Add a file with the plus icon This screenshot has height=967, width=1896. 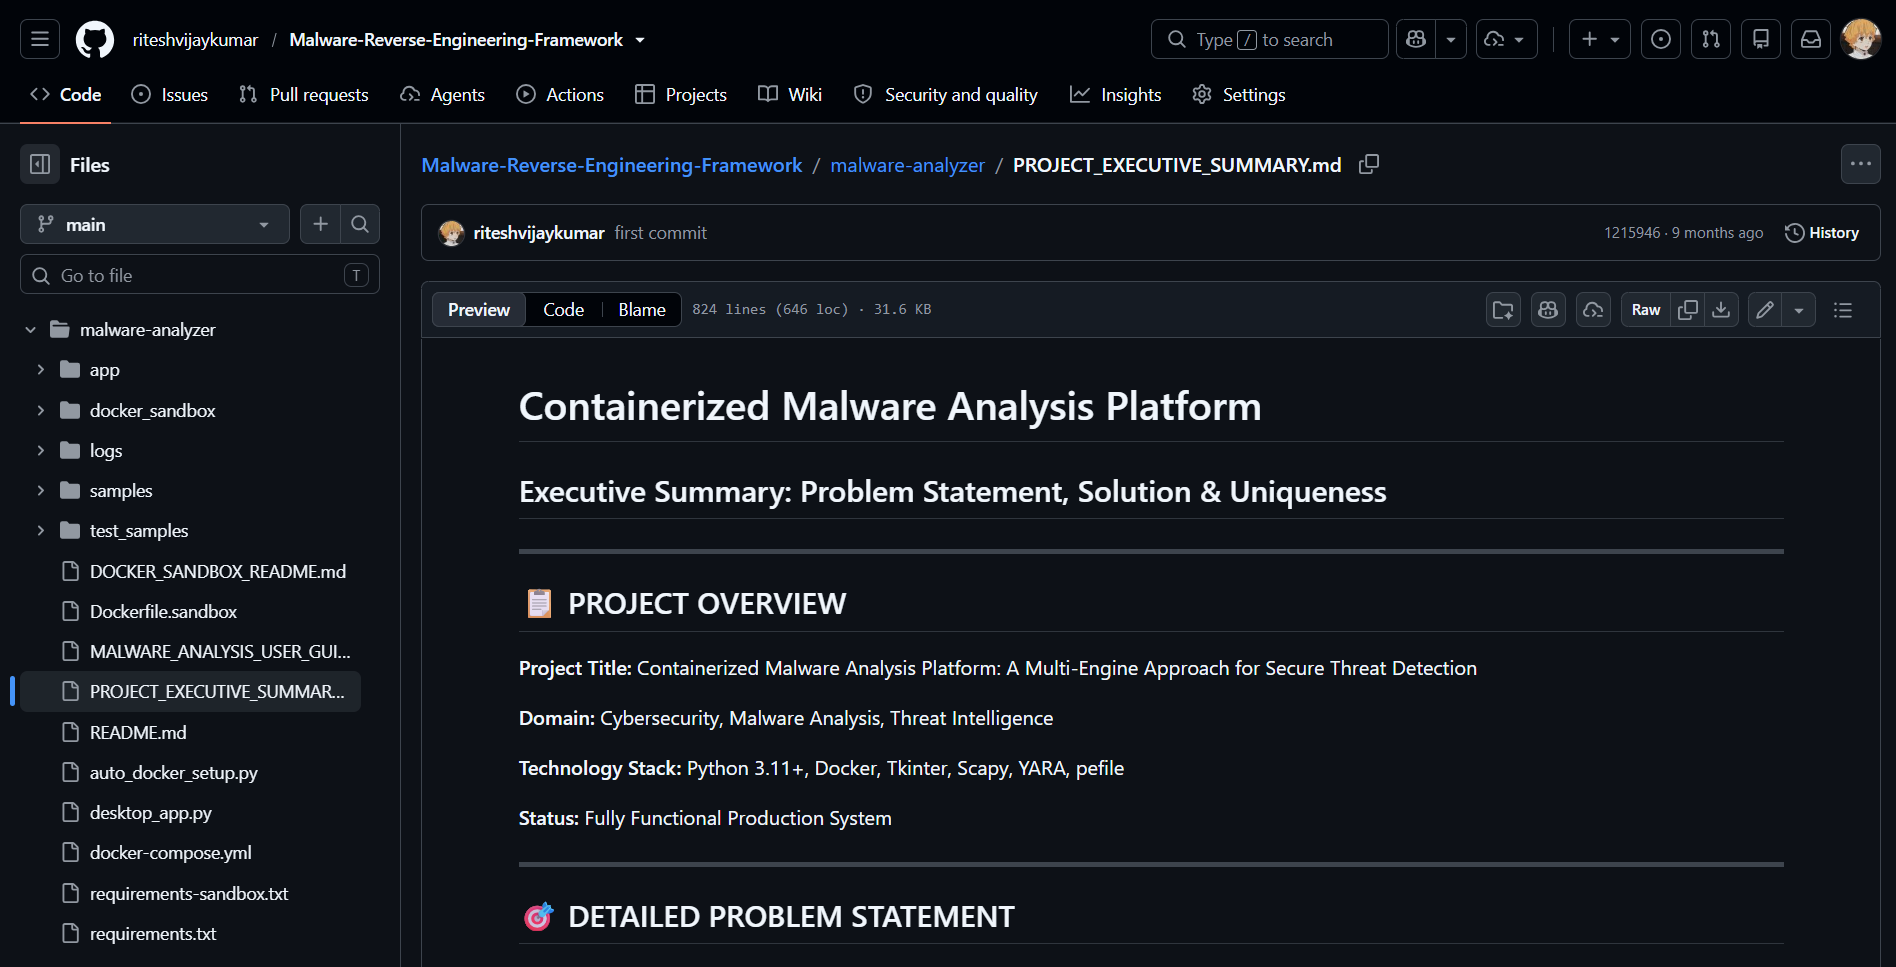[320, 224]
